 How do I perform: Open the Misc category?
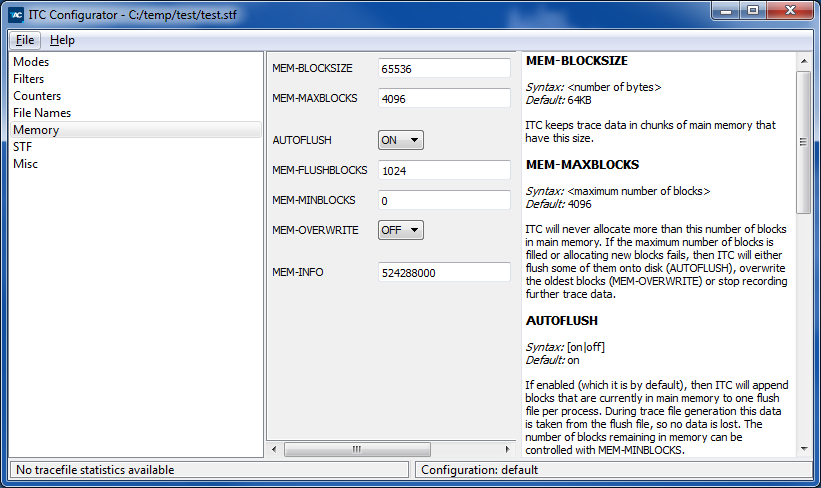26,164
